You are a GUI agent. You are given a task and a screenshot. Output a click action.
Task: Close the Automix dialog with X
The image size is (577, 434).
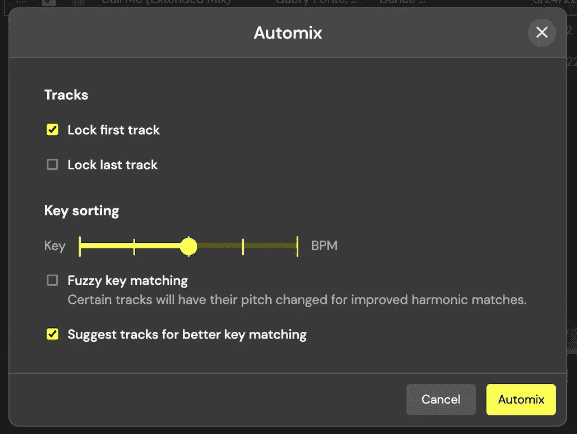point(542,33)
